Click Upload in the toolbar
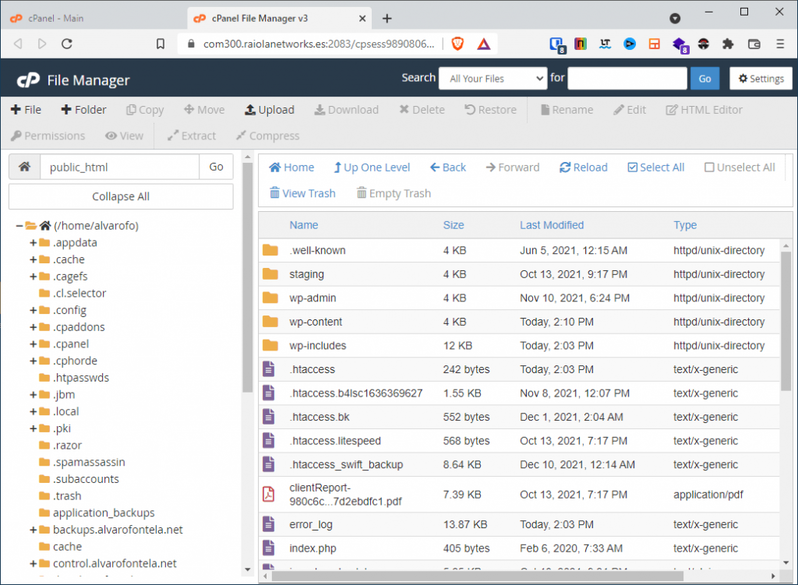This screenshot has width=798, height=585. tap(270, 109)
